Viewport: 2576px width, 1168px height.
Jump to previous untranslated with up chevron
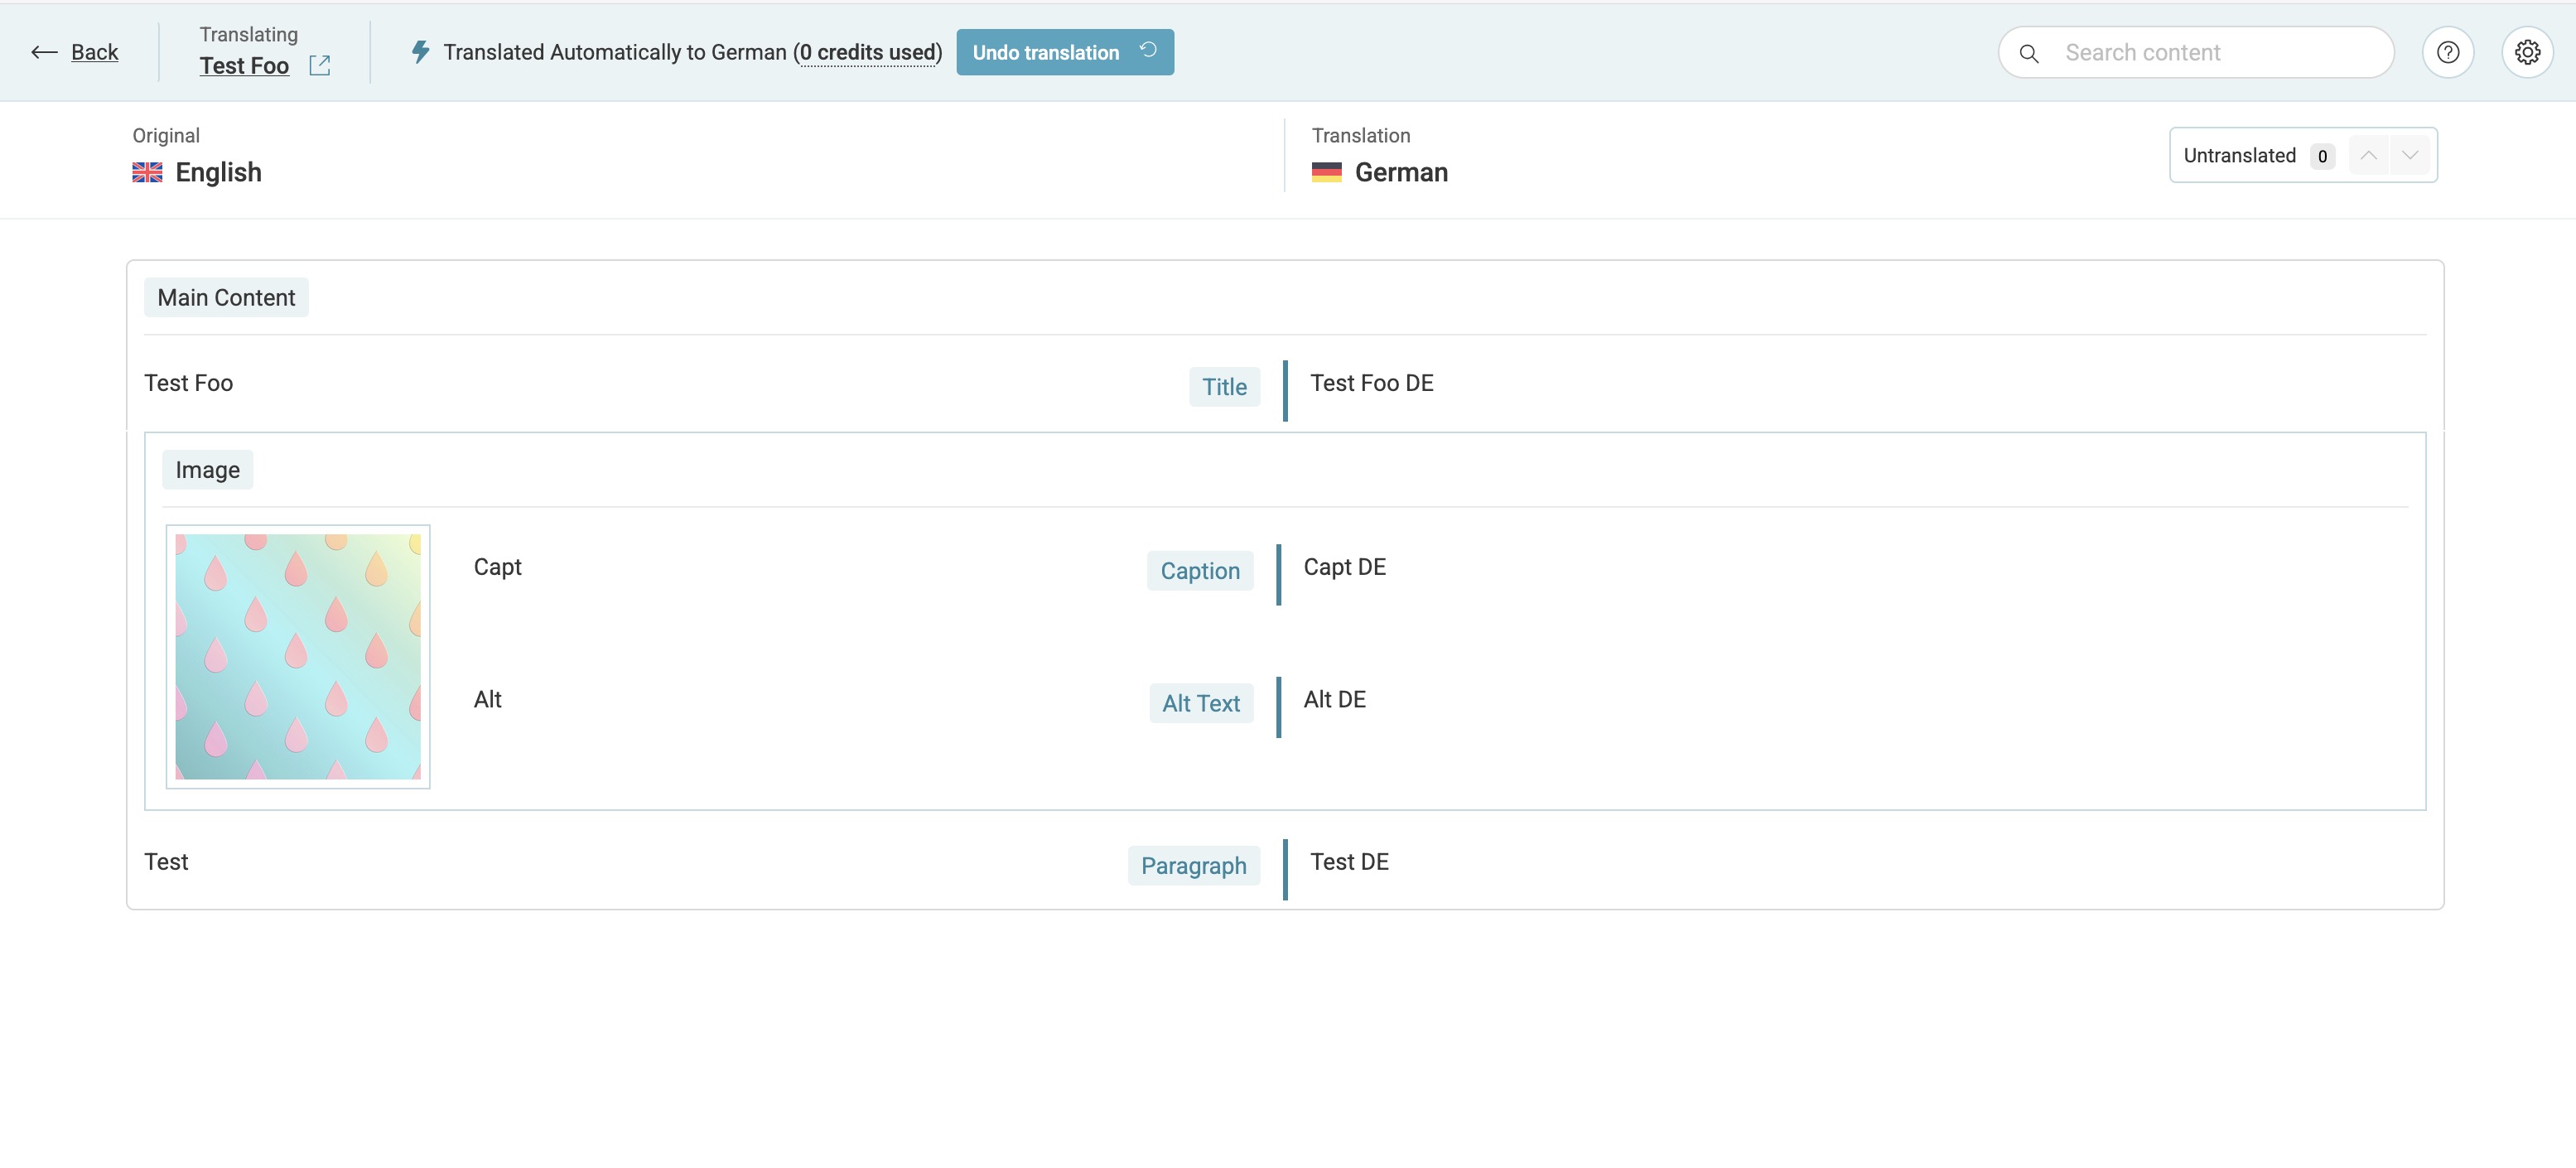coord(2368,155)
